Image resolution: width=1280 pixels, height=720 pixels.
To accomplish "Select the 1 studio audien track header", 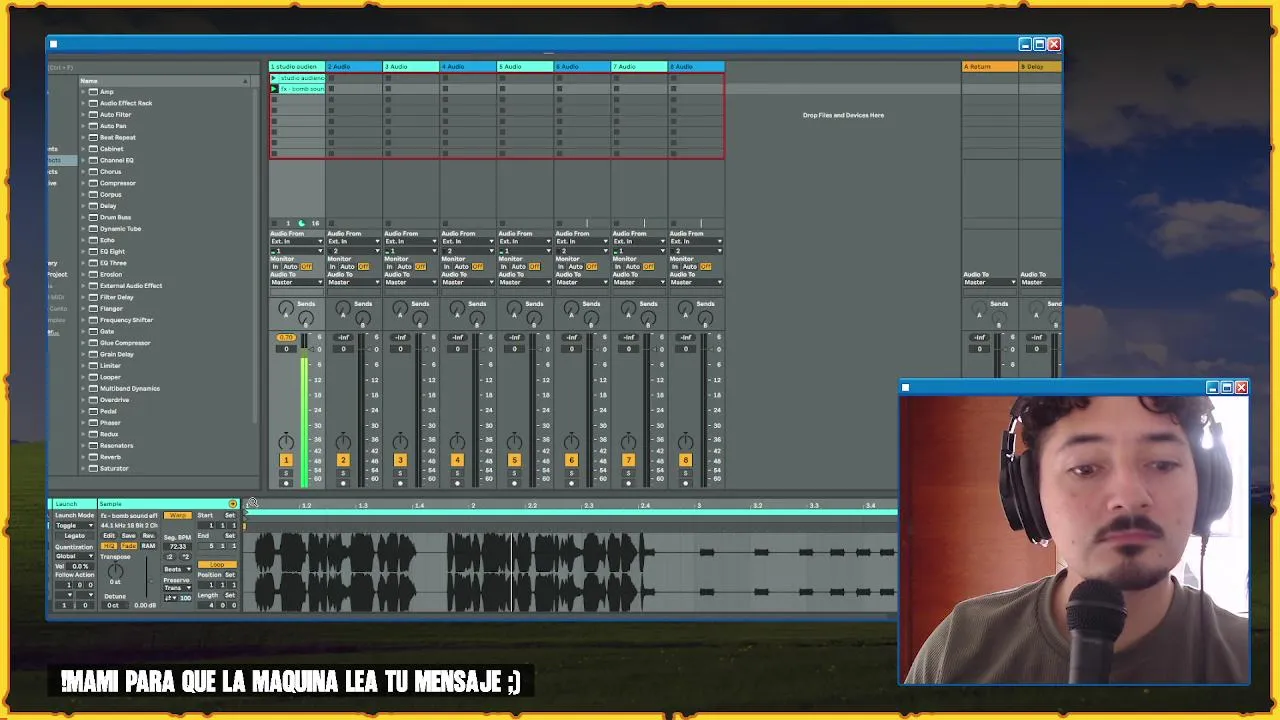I will pos(297,66).
